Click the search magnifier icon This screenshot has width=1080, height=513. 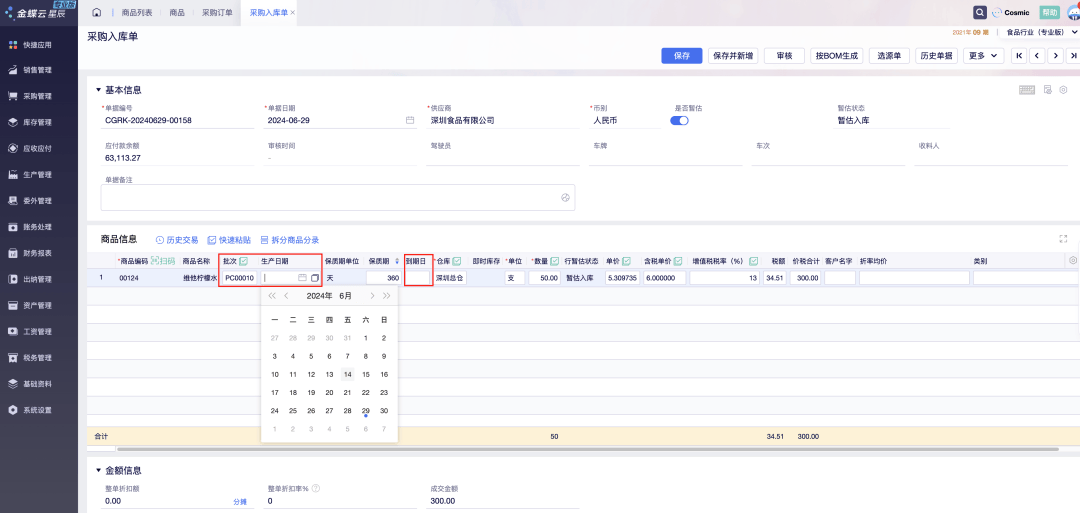pyautogui.click(x=979, y=12)
